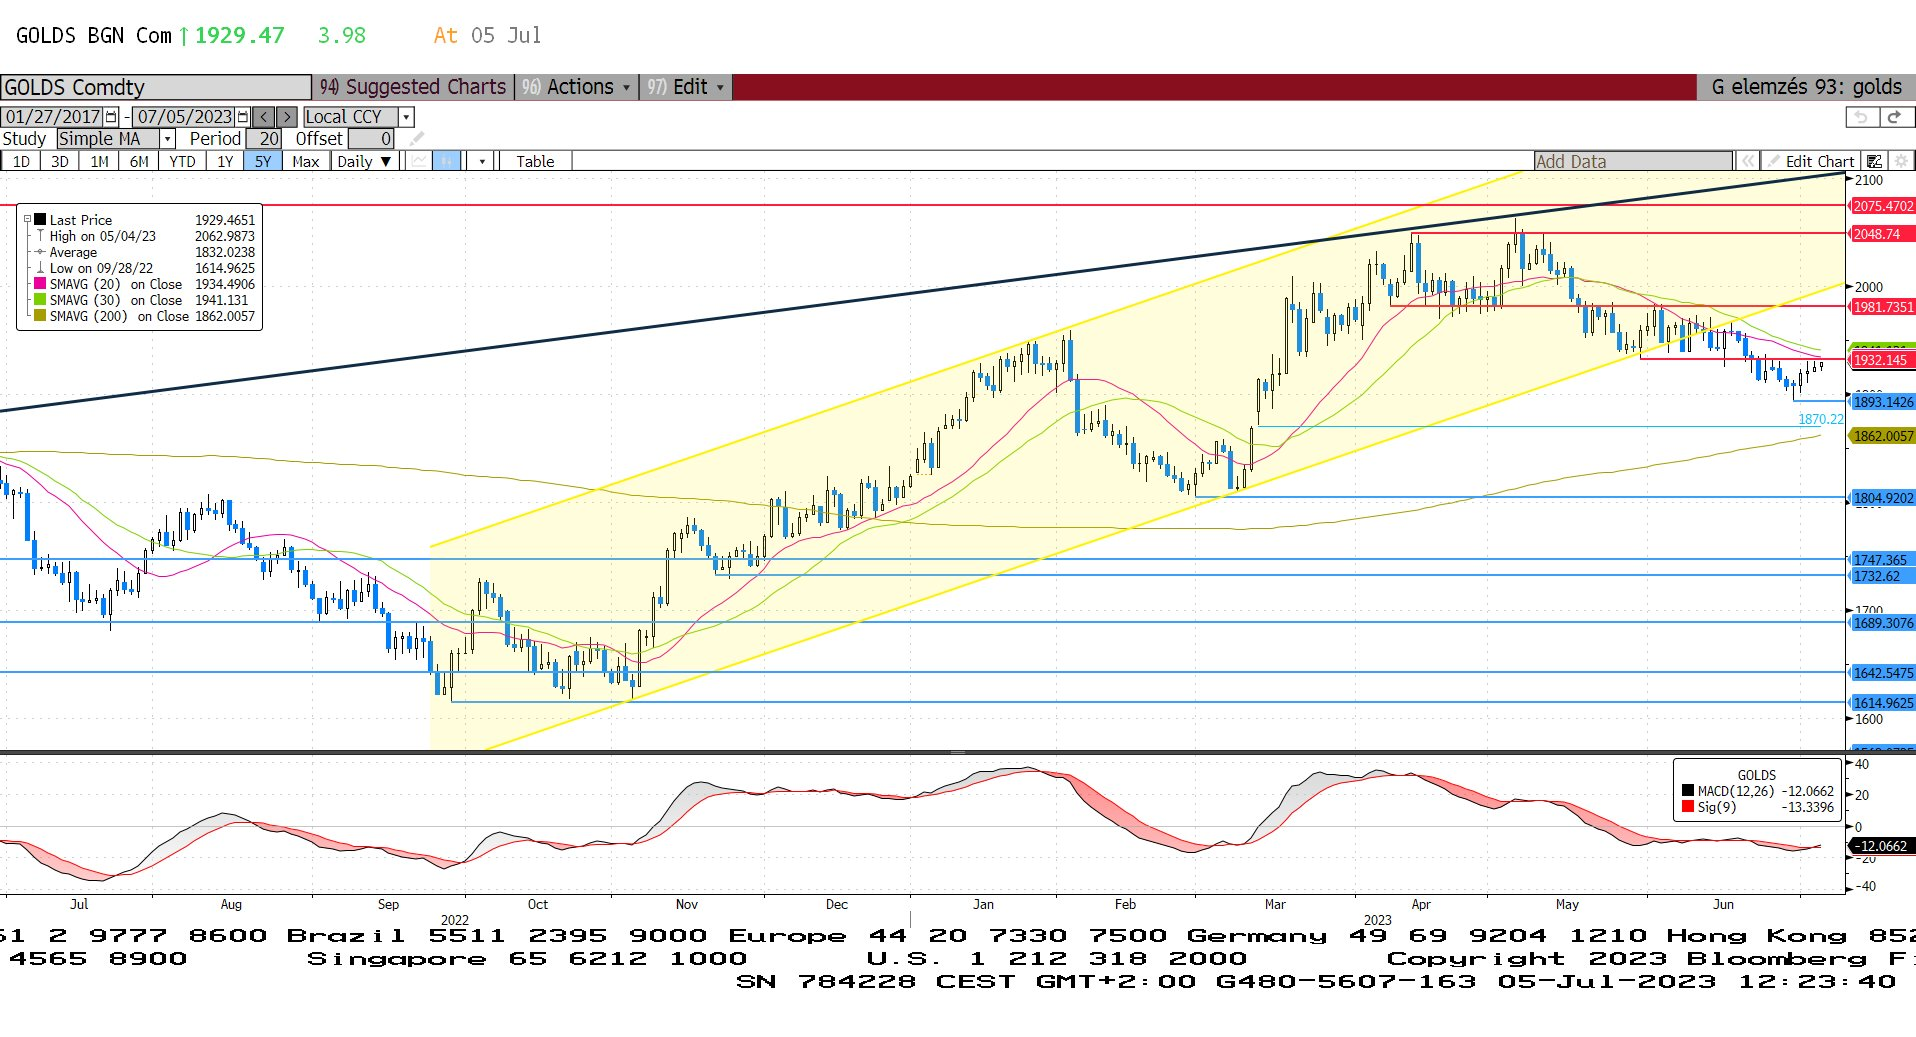Select the Max range tab

coord(306,161)
